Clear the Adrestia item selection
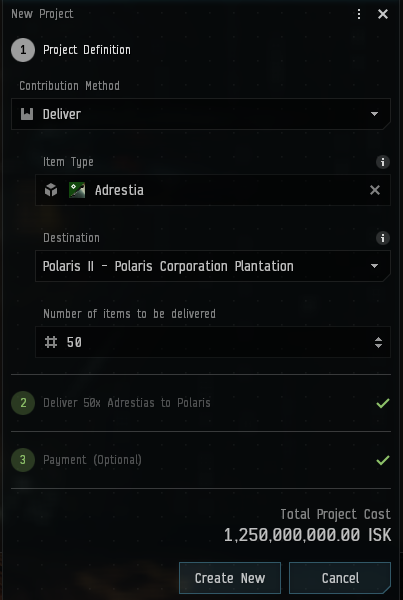This screenshot has width=403, height=600. 375,190
